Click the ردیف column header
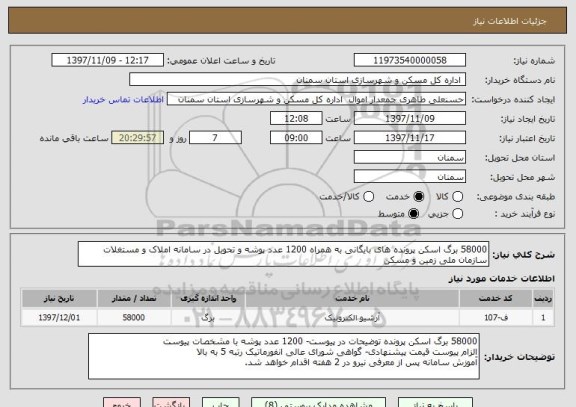 [543, 298]
